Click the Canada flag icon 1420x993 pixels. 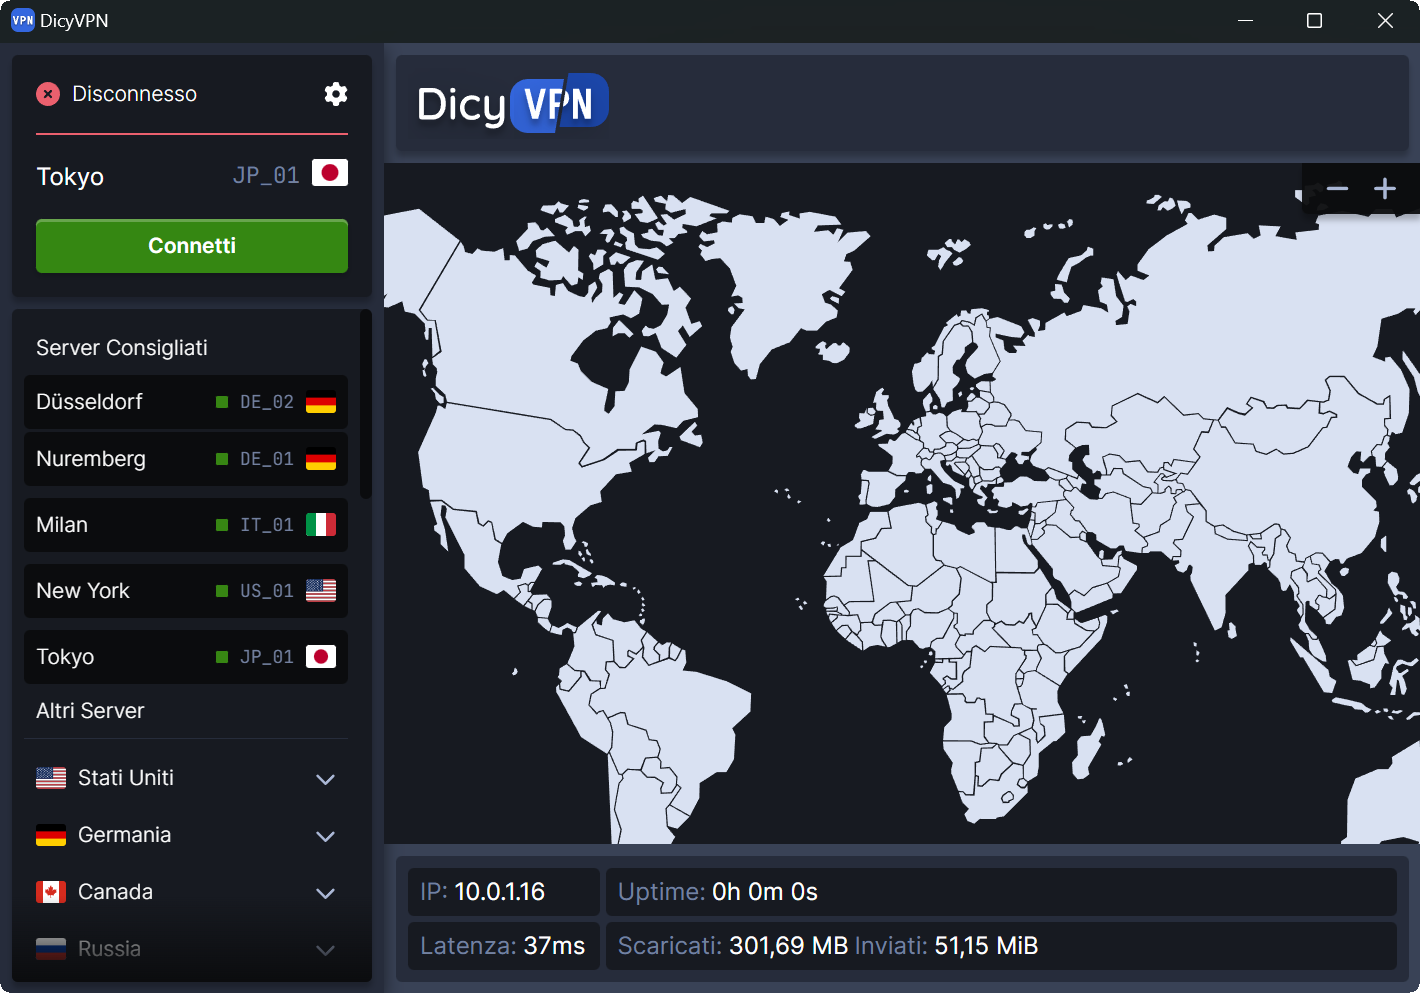coord(51,892)
